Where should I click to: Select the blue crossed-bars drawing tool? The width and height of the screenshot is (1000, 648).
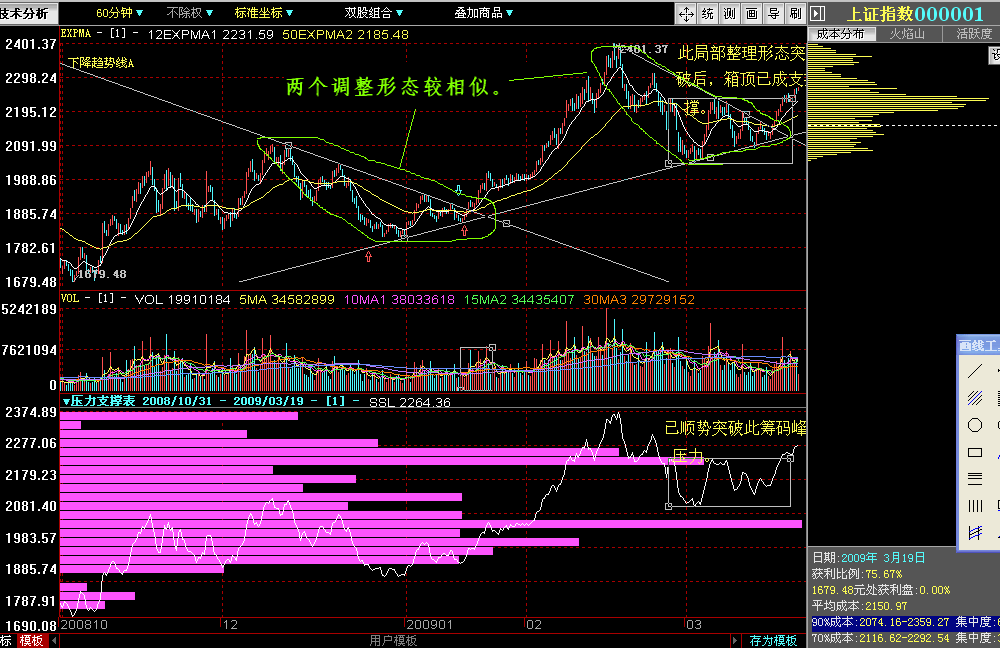point(975,533)
